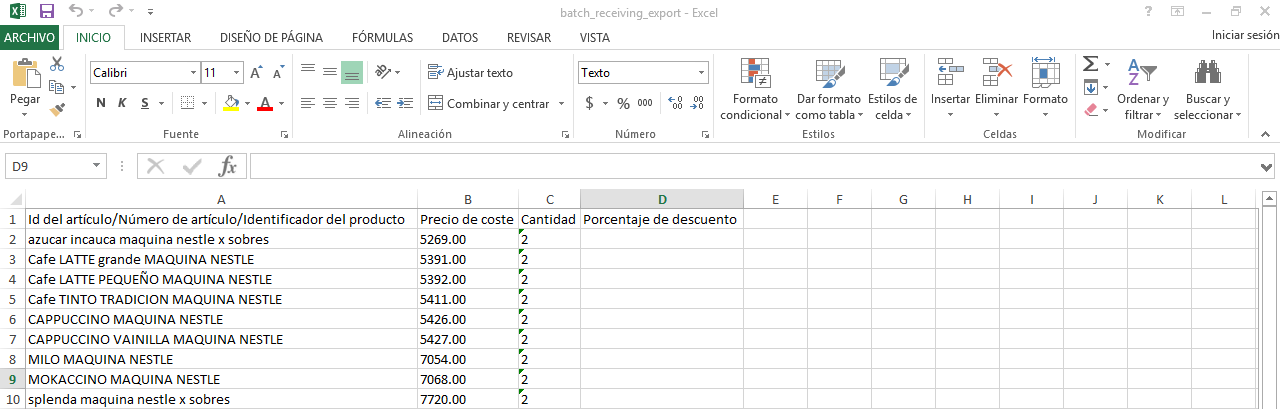Viewport: 1280px width, 409px height.
Task: Open Ordenar y filtrar menu
Action: coord(1143,89)
